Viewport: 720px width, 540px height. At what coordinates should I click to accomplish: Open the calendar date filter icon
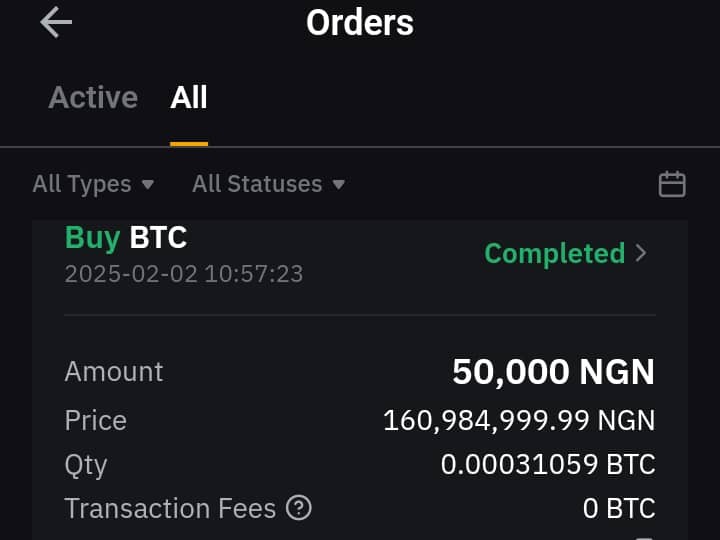tap(672, 184)
